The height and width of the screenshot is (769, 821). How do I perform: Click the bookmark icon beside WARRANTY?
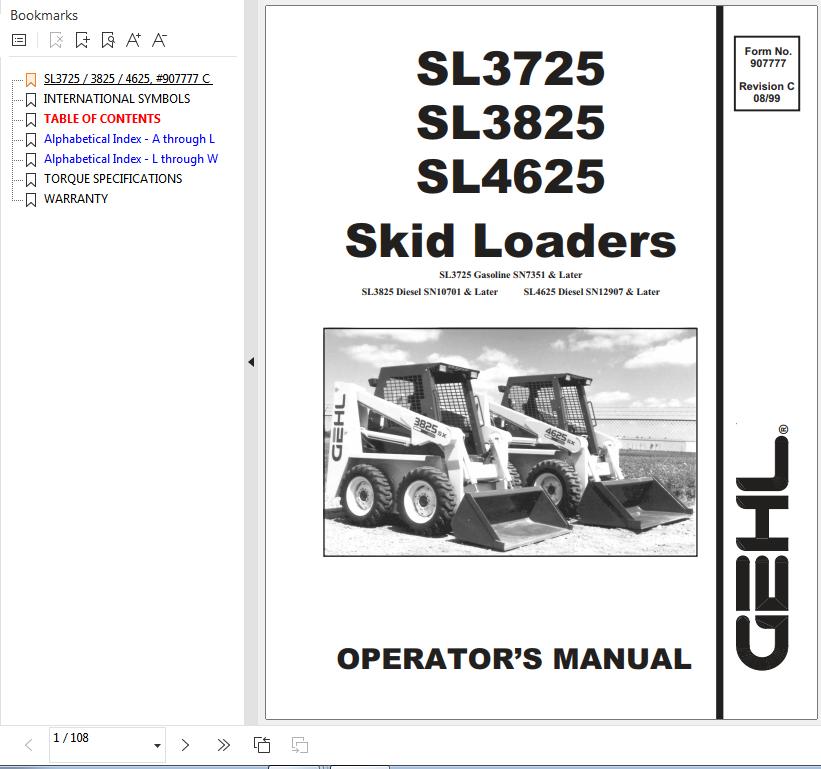[x=31, y=199]
